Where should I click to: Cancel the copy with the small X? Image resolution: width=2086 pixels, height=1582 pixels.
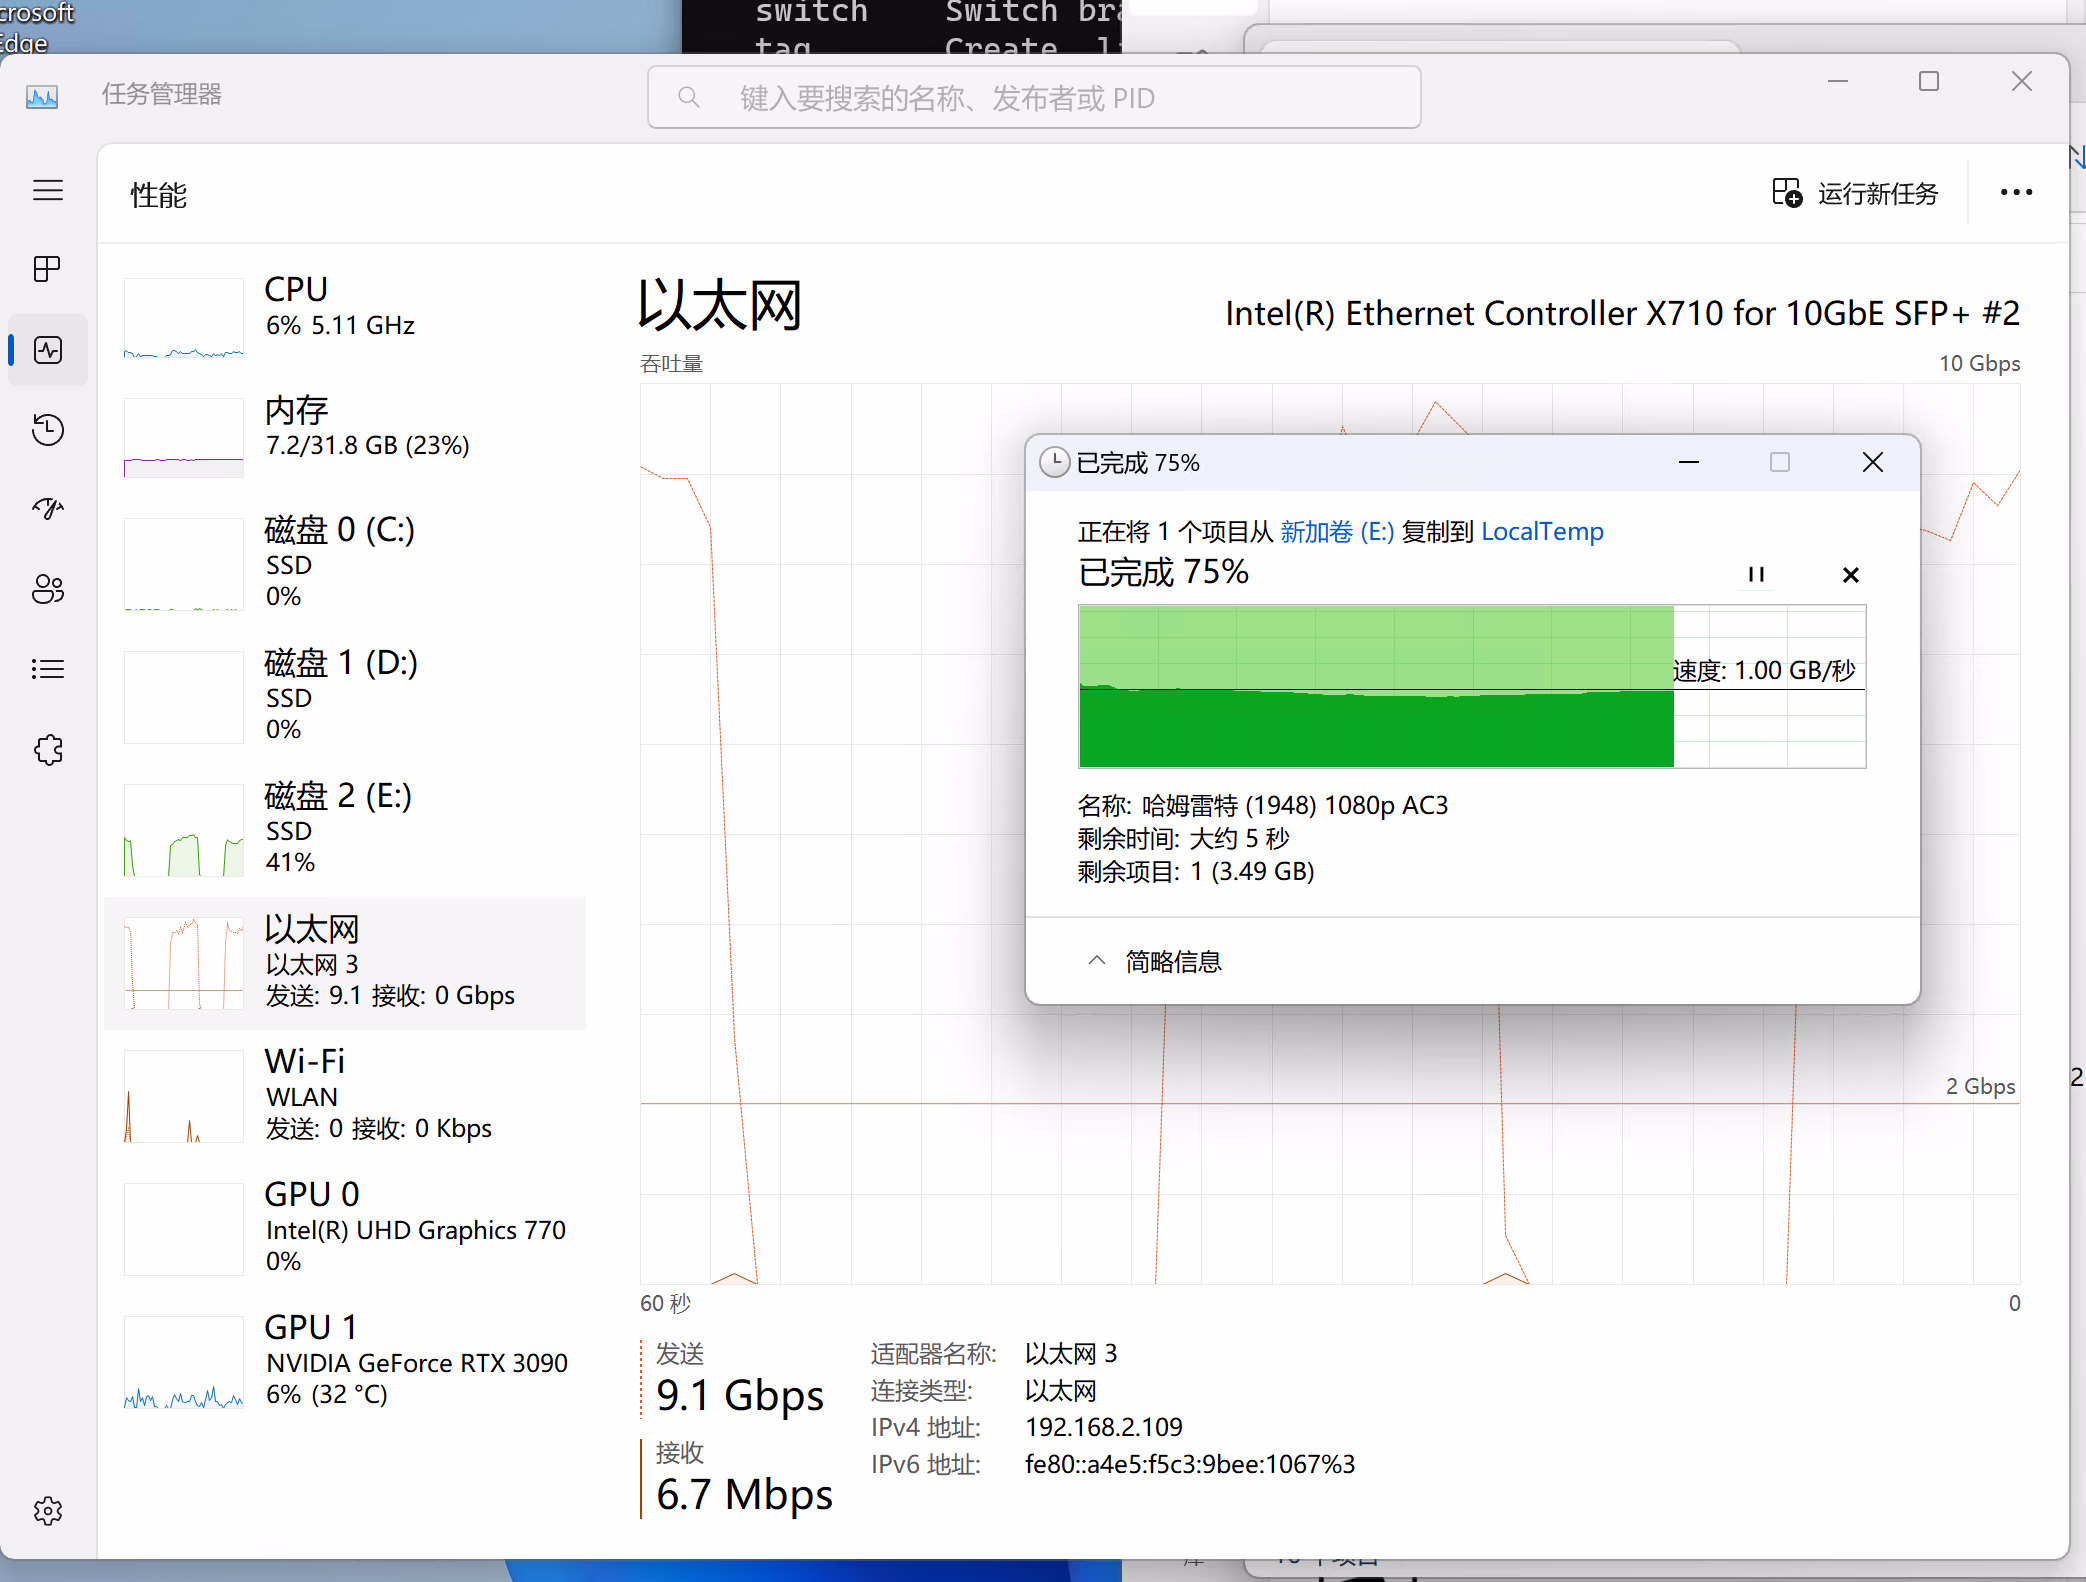coord(1850,574)
